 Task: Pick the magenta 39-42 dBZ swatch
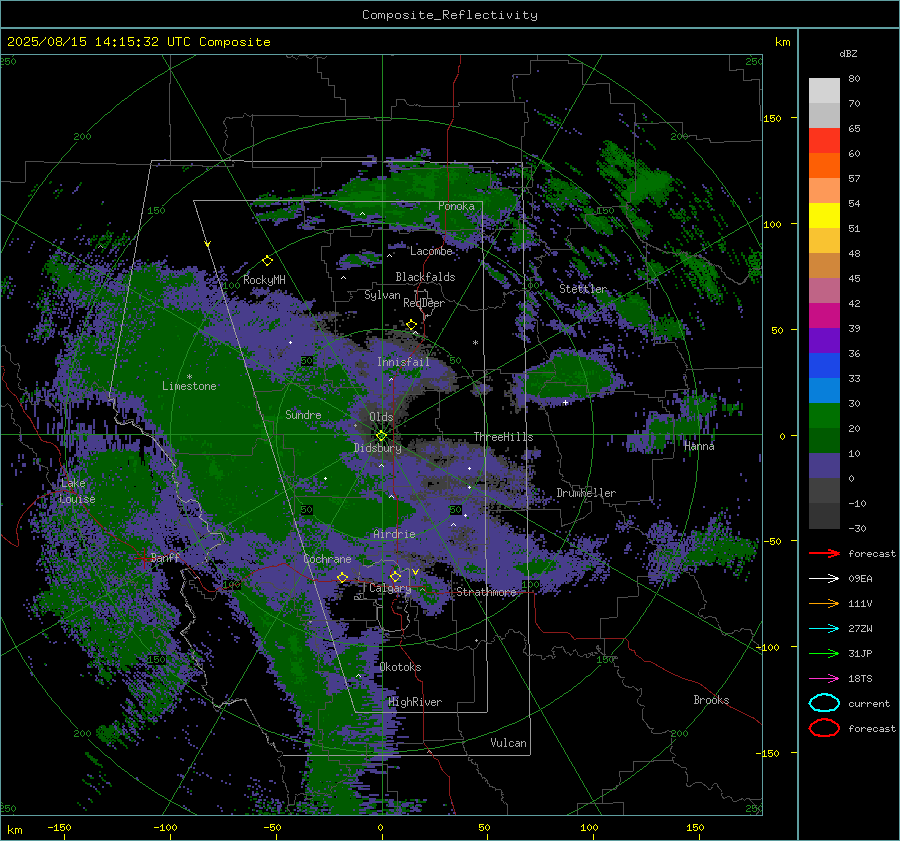pos(824,315)
